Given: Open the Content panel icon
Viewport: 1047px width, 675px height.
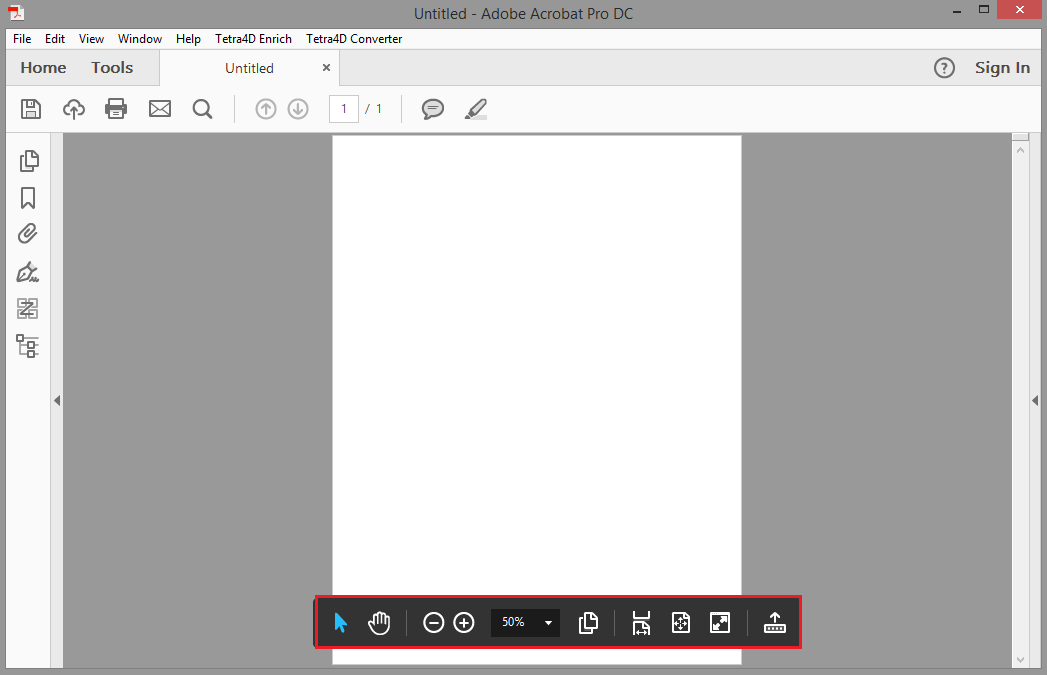Looking at the screenshot, I should coord(27,308).
